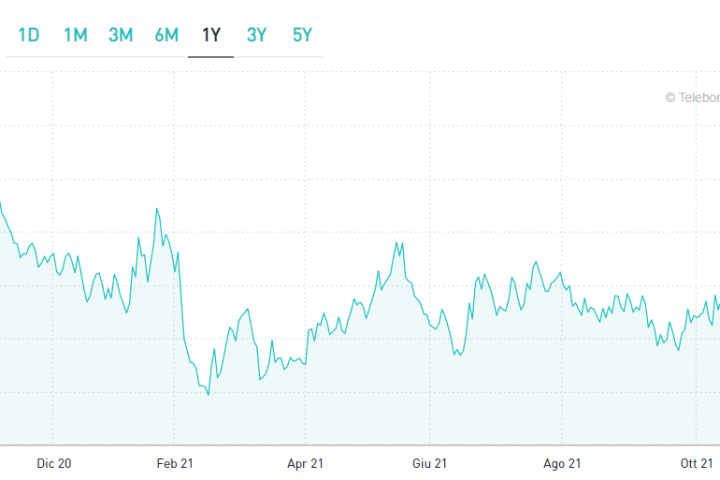This screenshot has height=480, width=720.
Task: Select the 5Y time range tab
Action: pos(302,35)
